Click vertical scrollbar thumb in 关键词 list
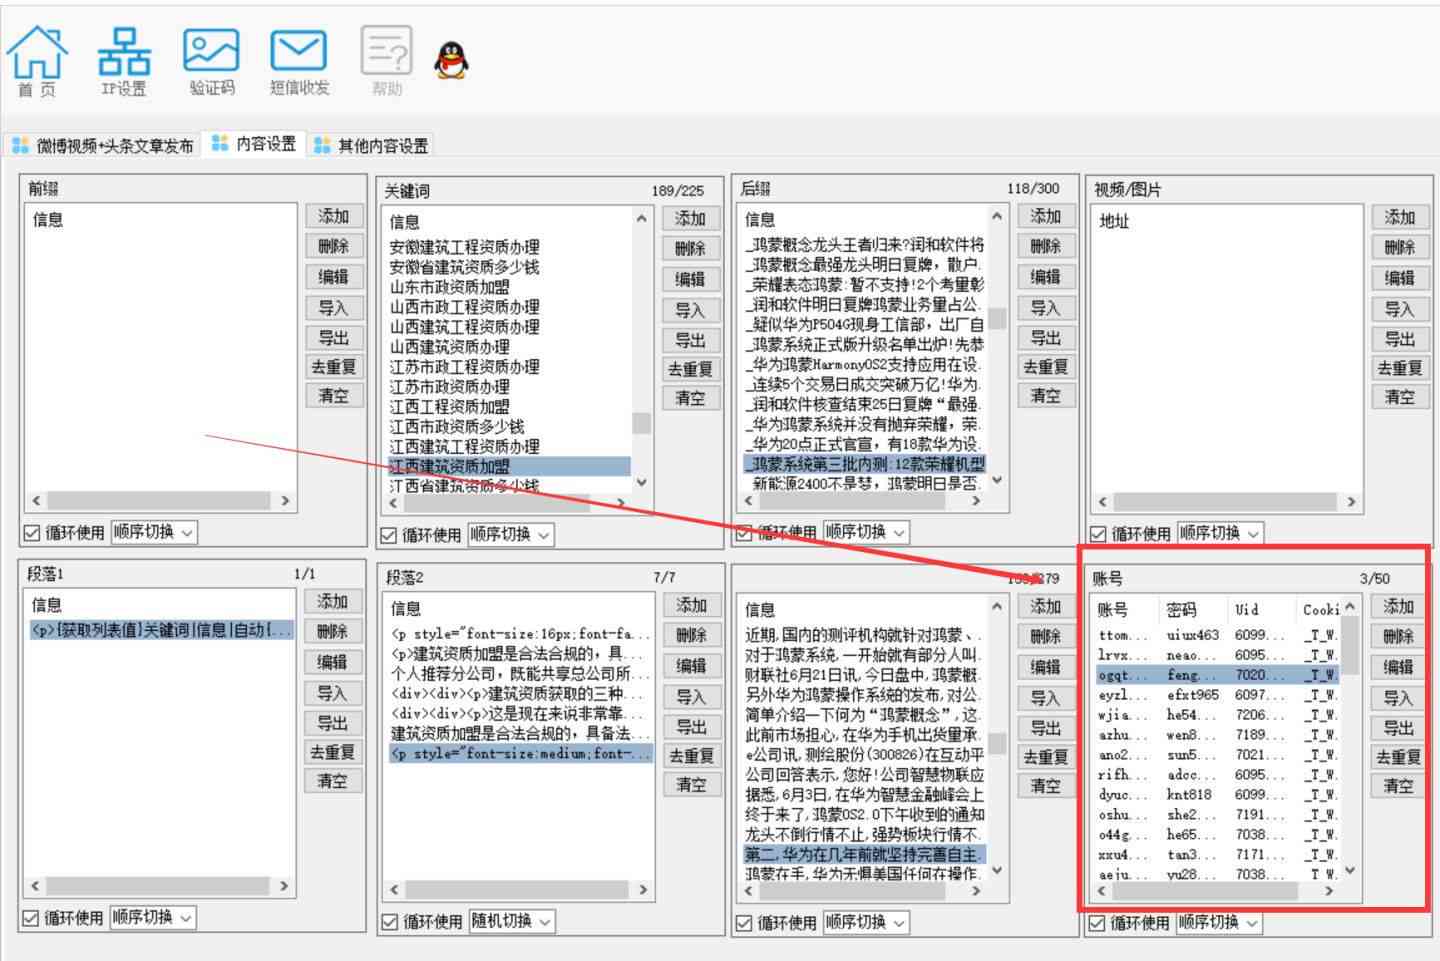 (x=641, y=424)
